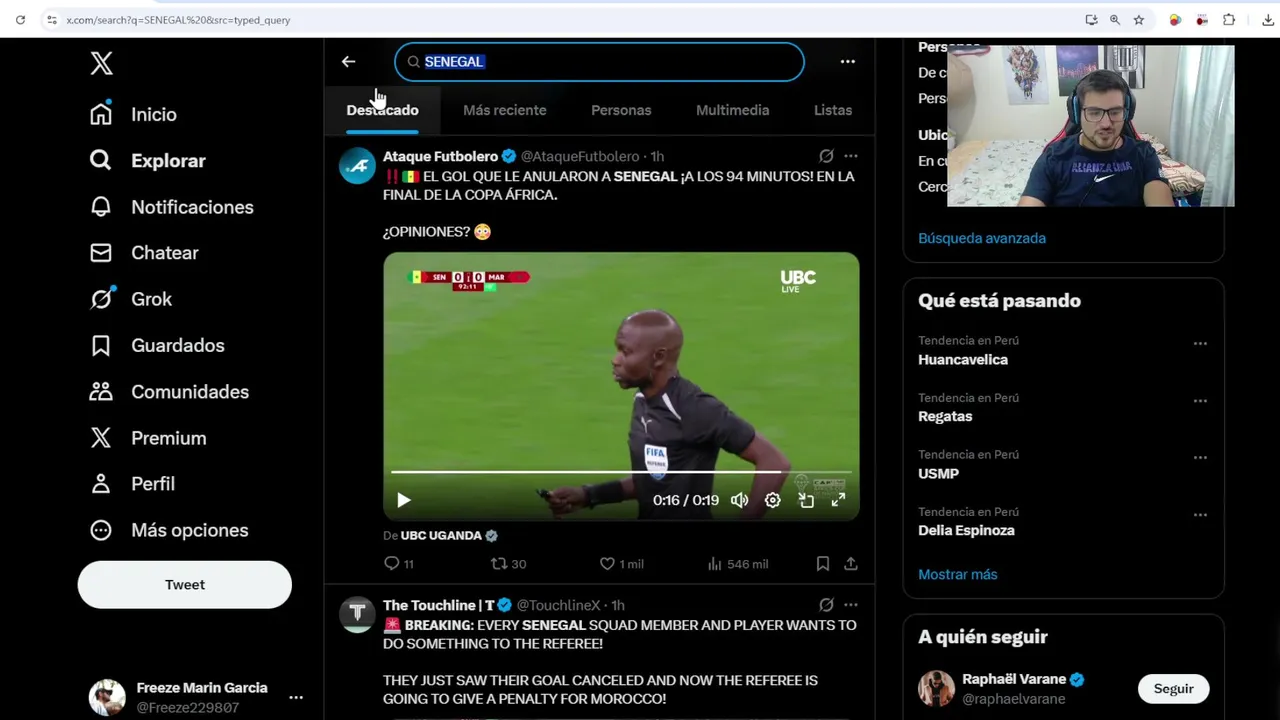View stats for 546 mil views
Screen dimensions: 1280x720
[x=737, y=564]
